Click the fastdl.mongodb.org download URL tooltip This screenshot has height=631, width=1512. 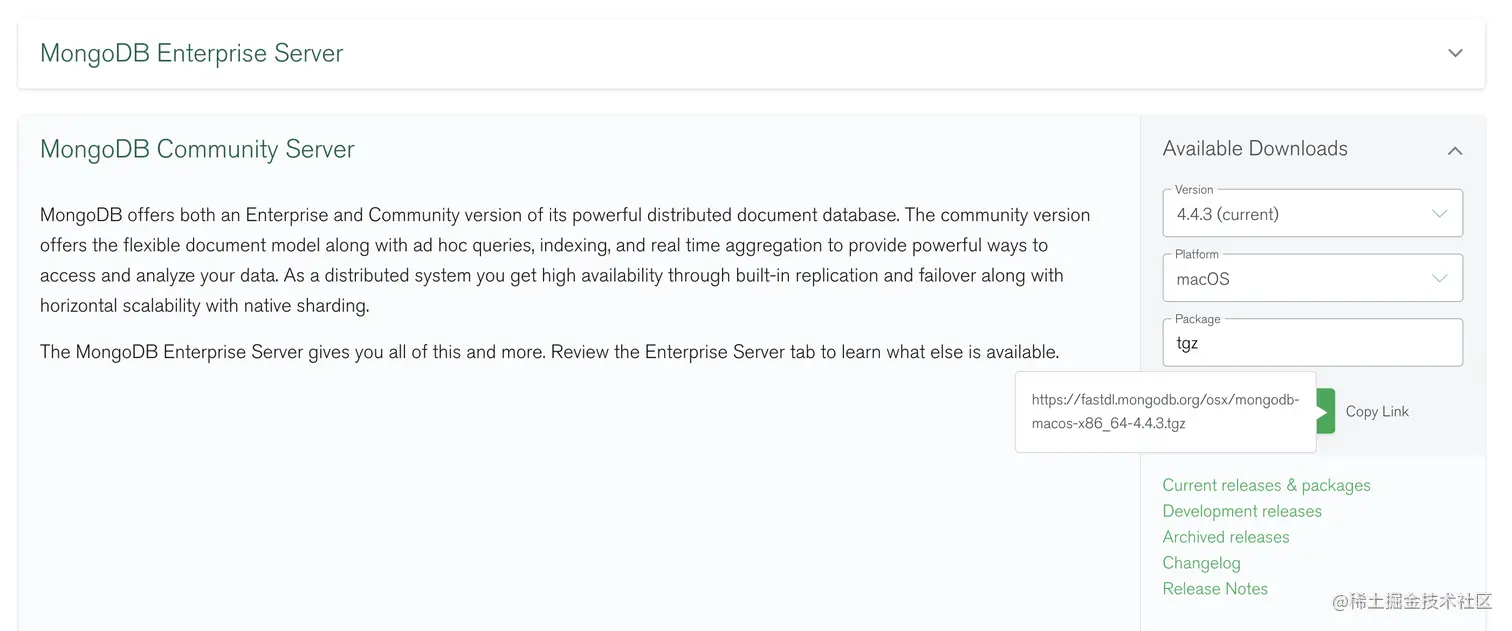click(1165, 411)
